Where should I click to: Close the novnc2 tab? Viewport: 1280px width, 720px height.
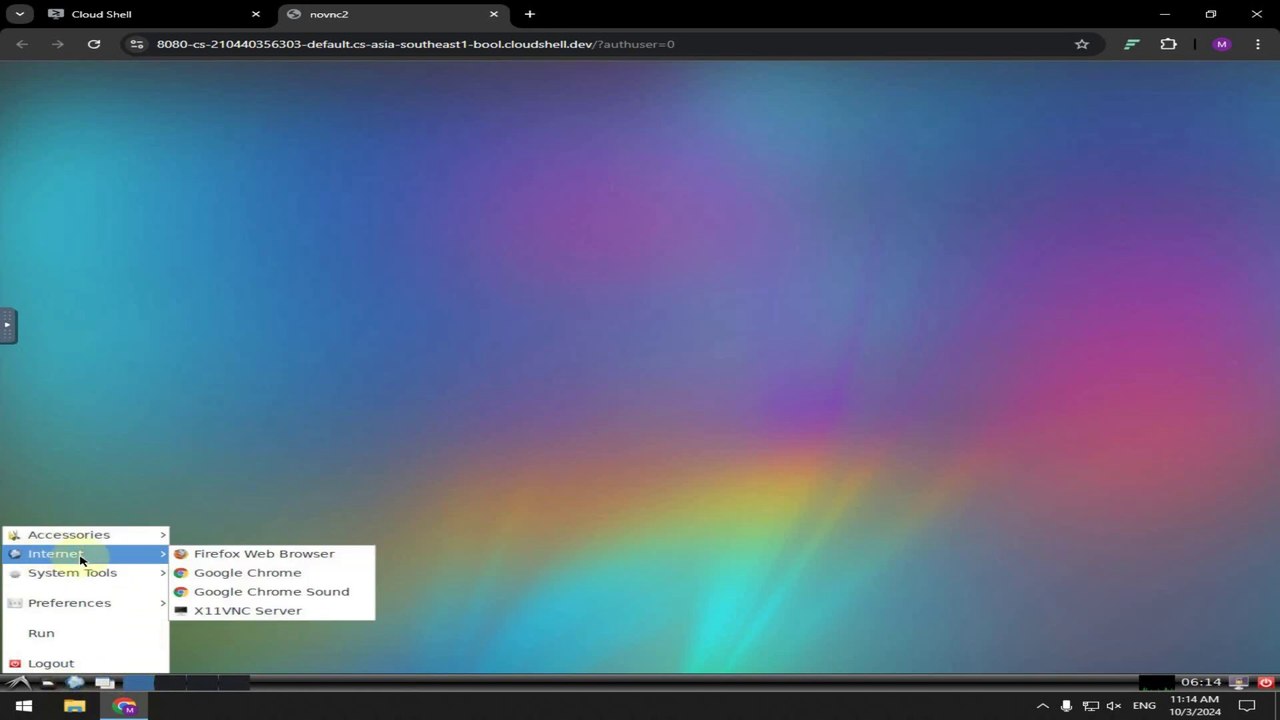click(x=493, y=14)
